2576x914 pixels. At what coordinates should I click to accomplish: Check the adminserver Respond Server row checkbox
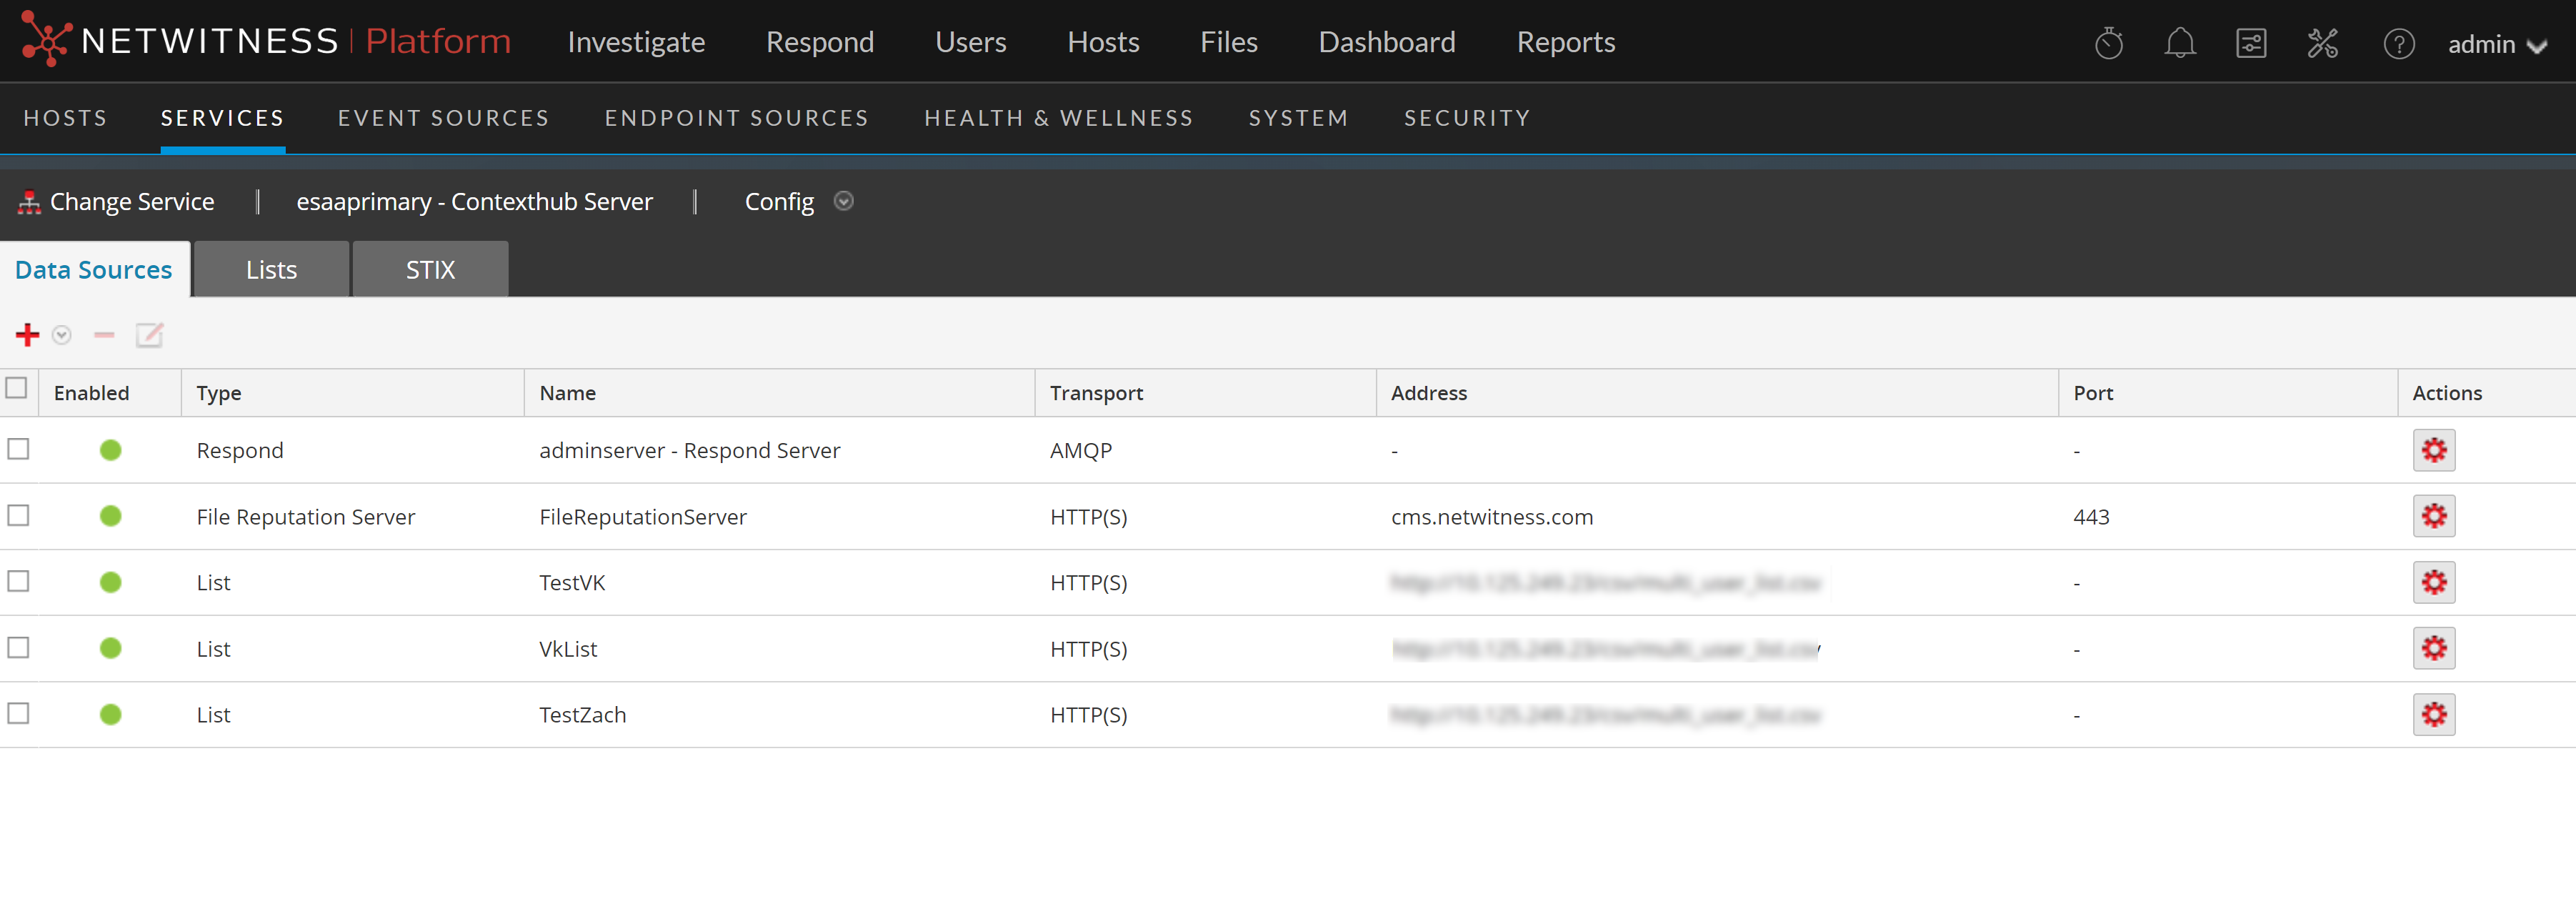[x=19, y=449]
